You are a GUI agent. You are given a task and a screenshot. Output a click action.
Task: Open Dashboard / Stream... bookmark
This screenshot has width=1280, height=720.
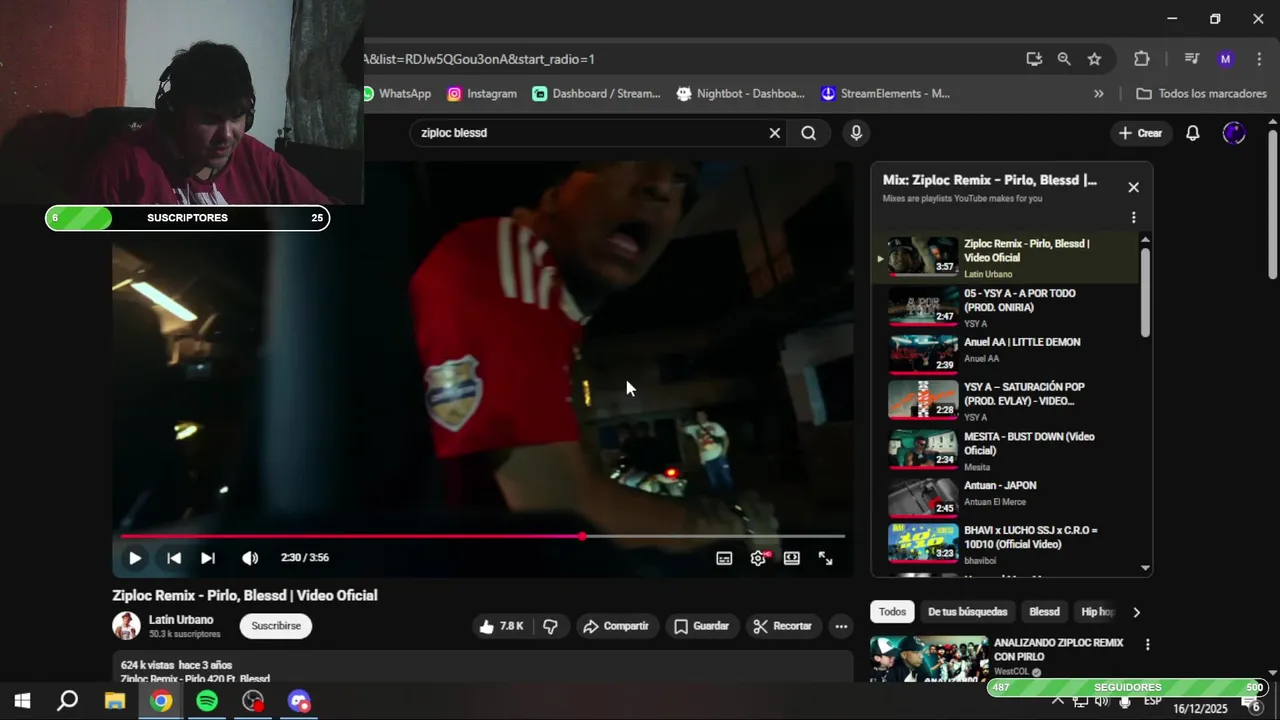click(x=596, y=94)
